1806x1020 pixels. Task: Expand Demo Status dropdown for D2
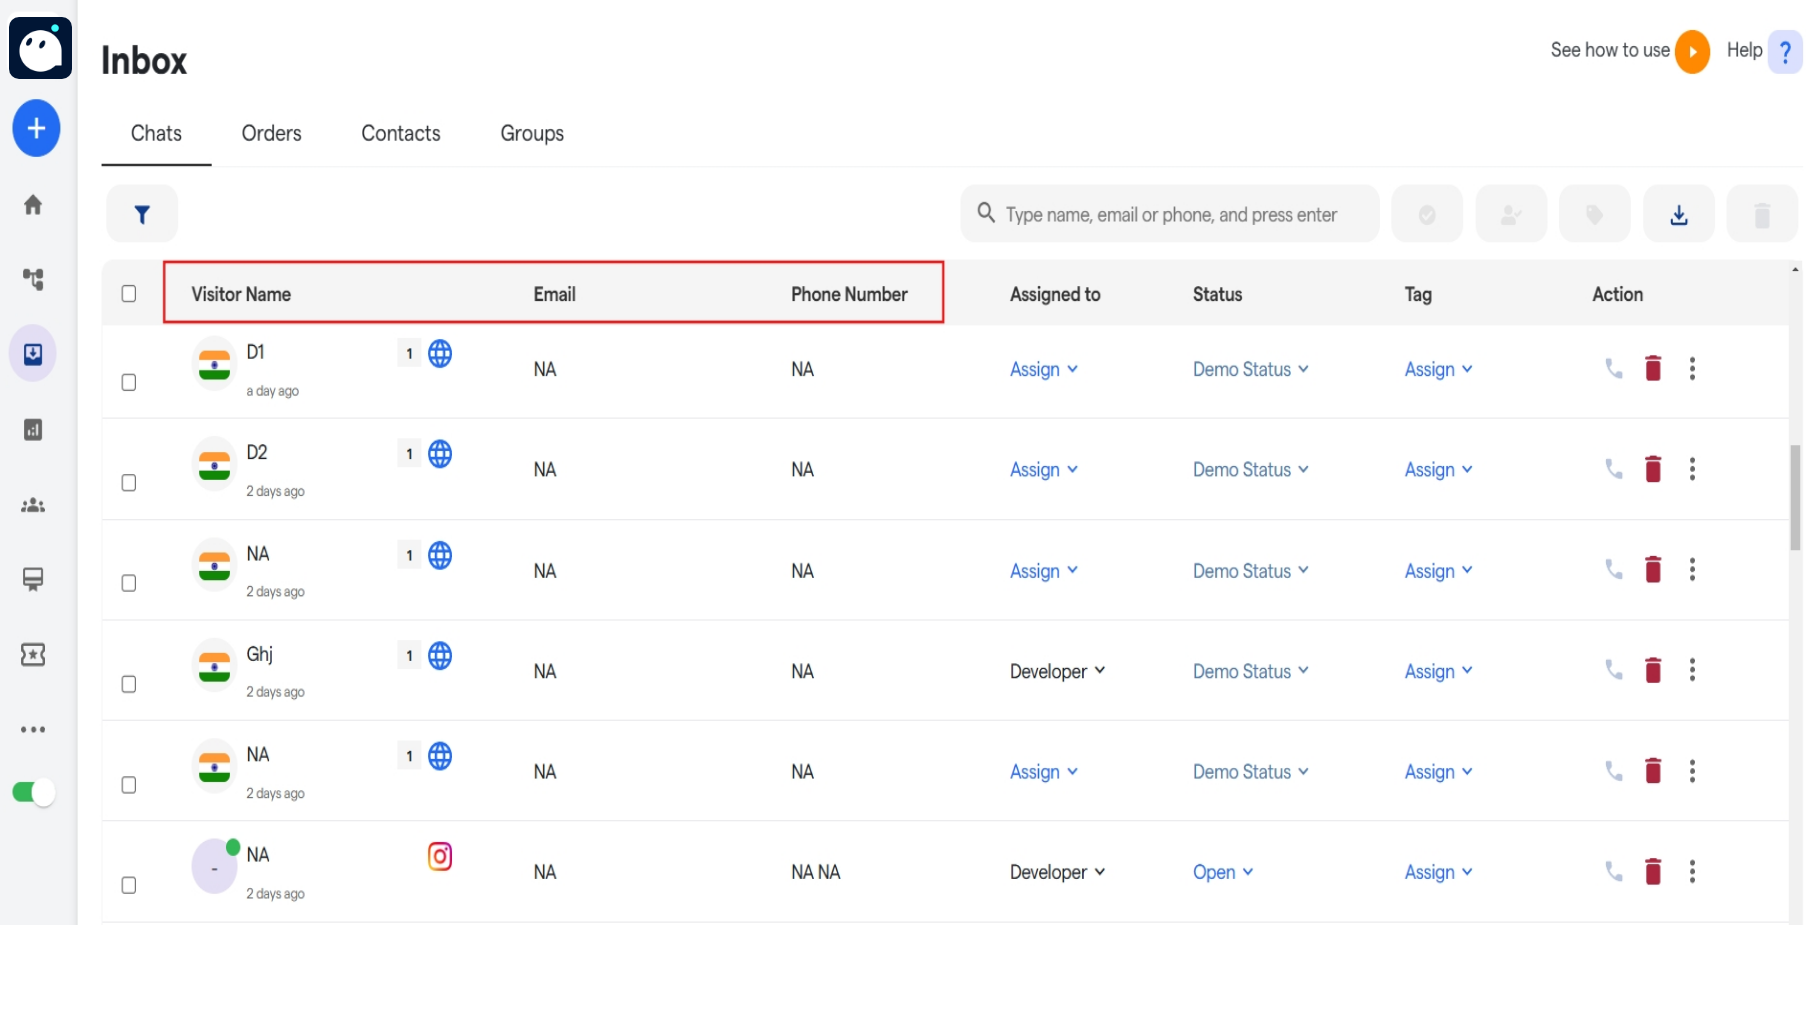[x=1249, y=470]
